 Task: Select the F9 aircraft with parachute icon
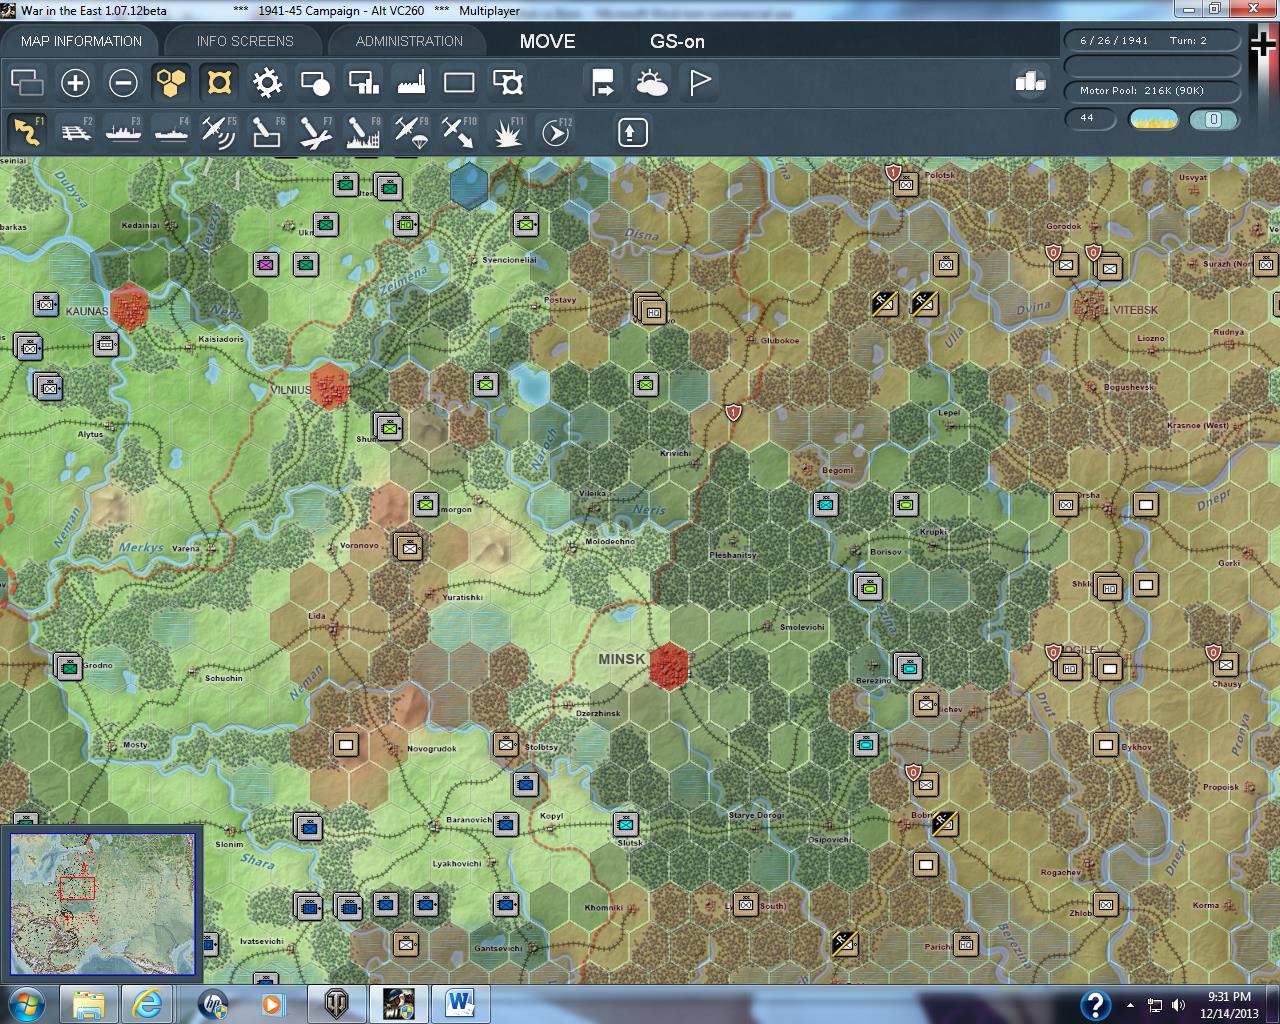click(x=411, y=132)
